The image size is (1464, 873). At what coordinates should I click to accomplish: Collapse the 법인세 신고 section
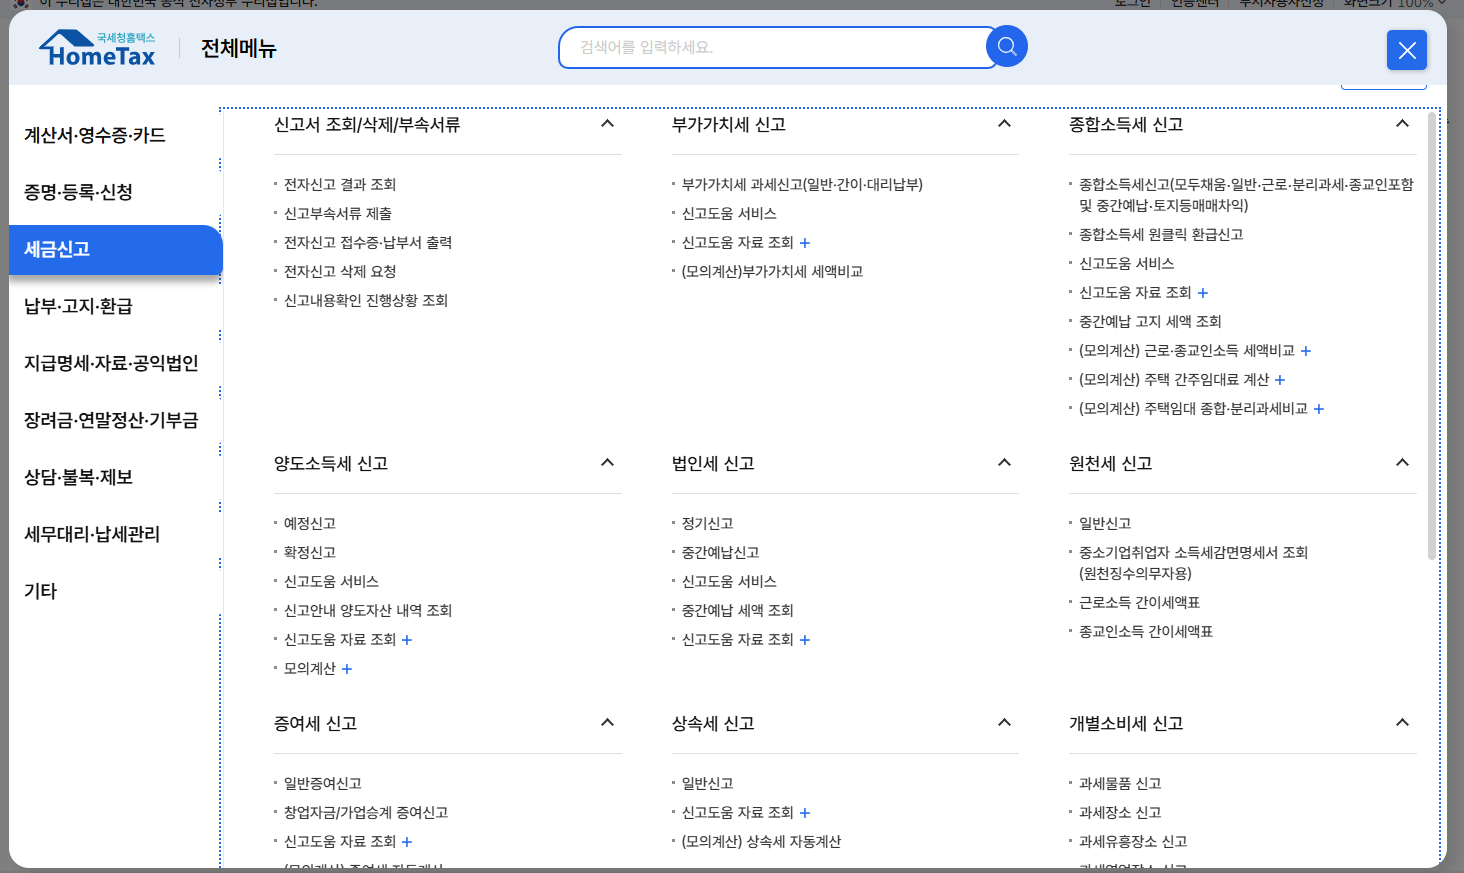(x=1004, y=461)
